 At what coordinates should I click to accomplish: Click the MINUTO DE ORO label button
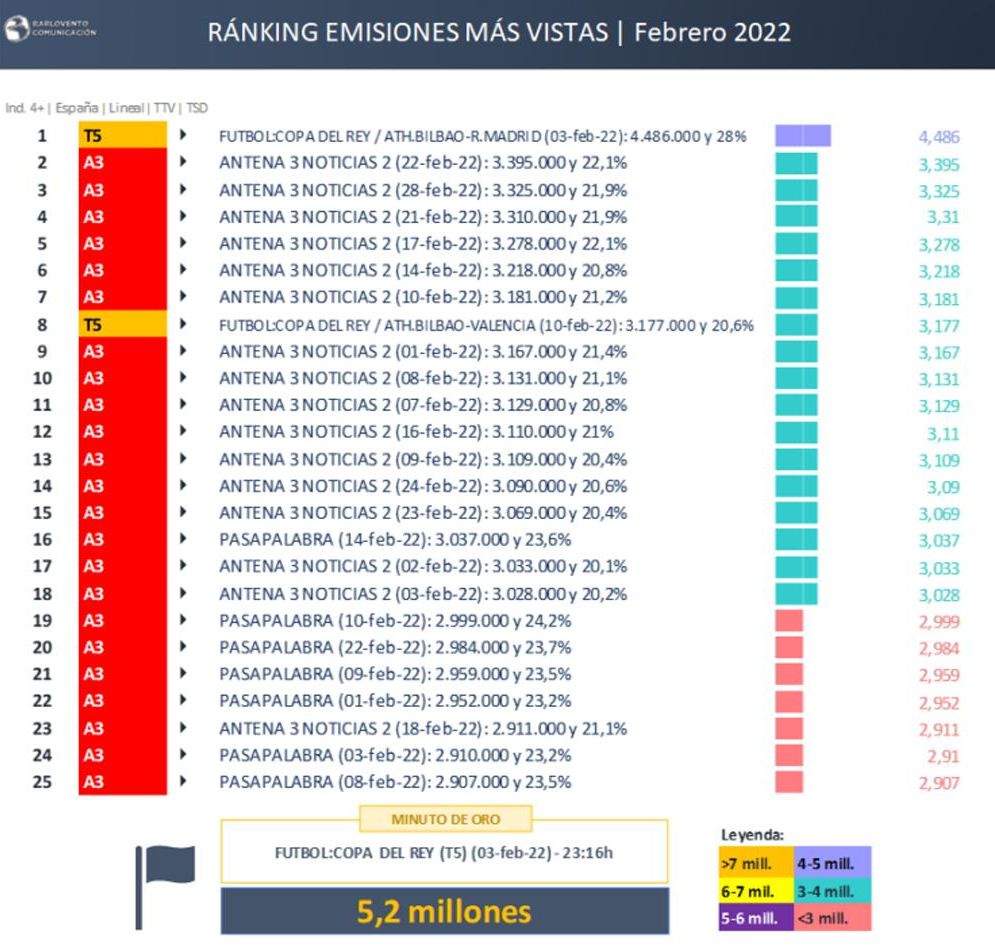pos(443,819)
